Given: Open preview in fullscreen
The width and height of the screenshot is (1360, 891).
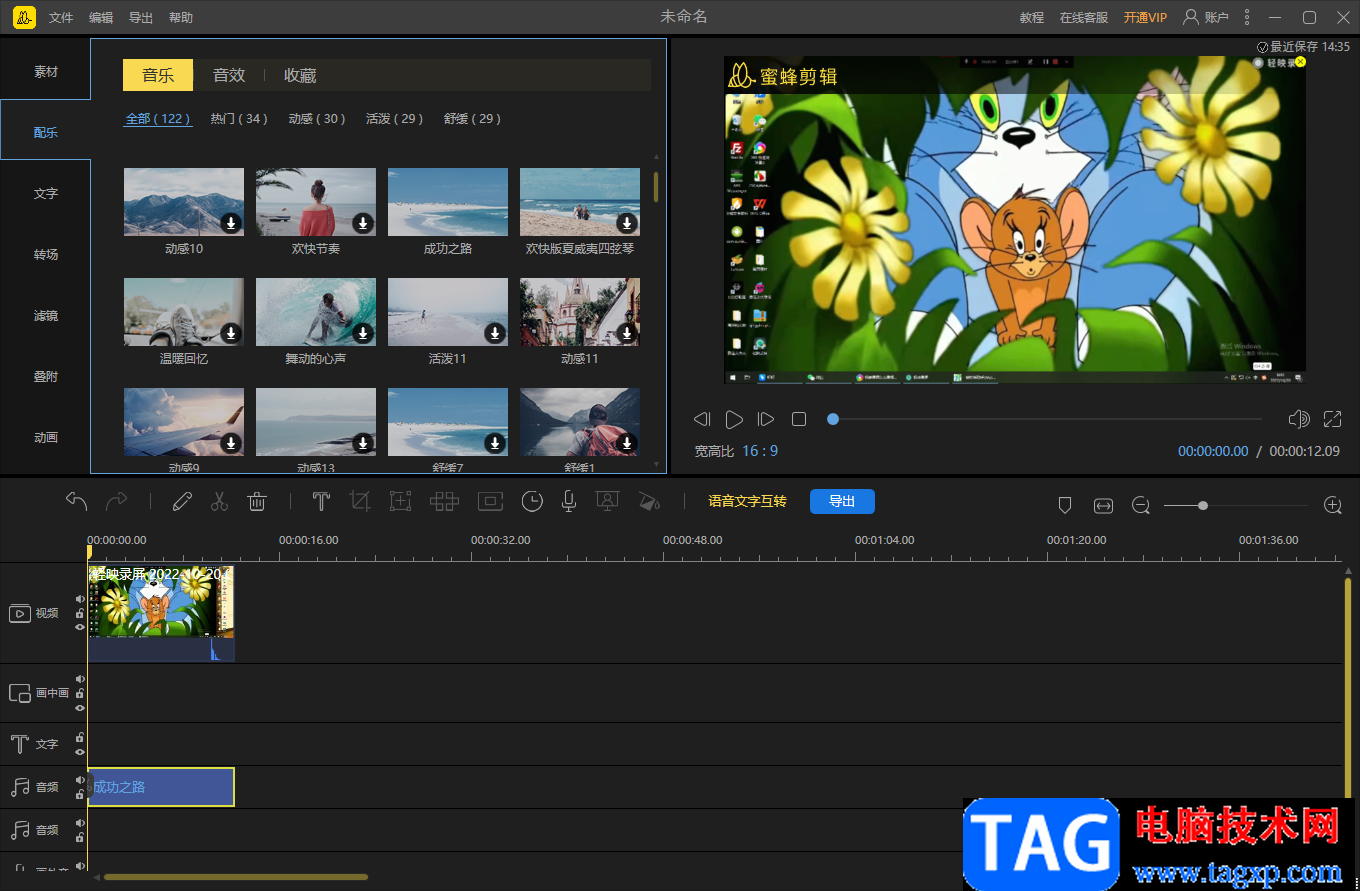Looking at the screenshot, I should tap(1332, 419).
